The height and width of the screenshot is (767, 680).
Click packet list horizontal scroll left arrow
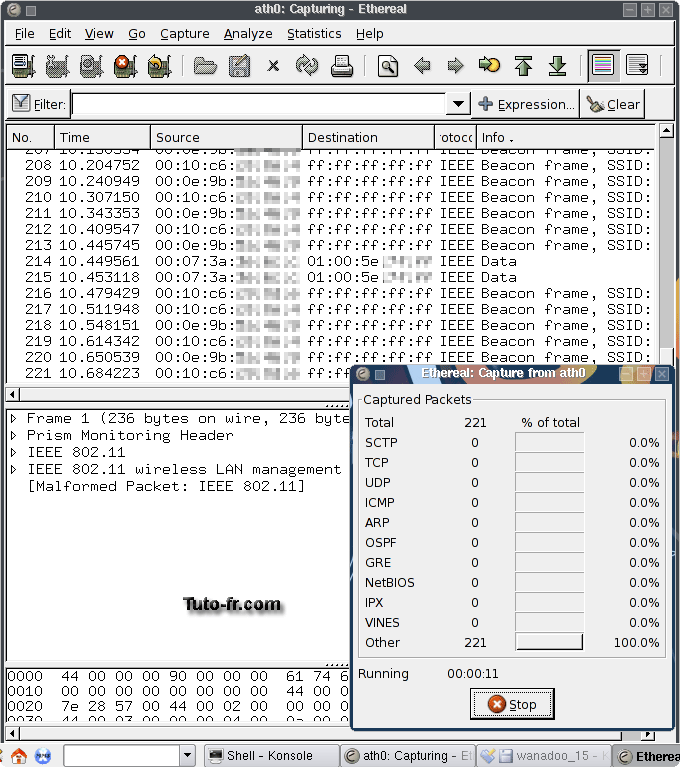click(x=13, y=394)
